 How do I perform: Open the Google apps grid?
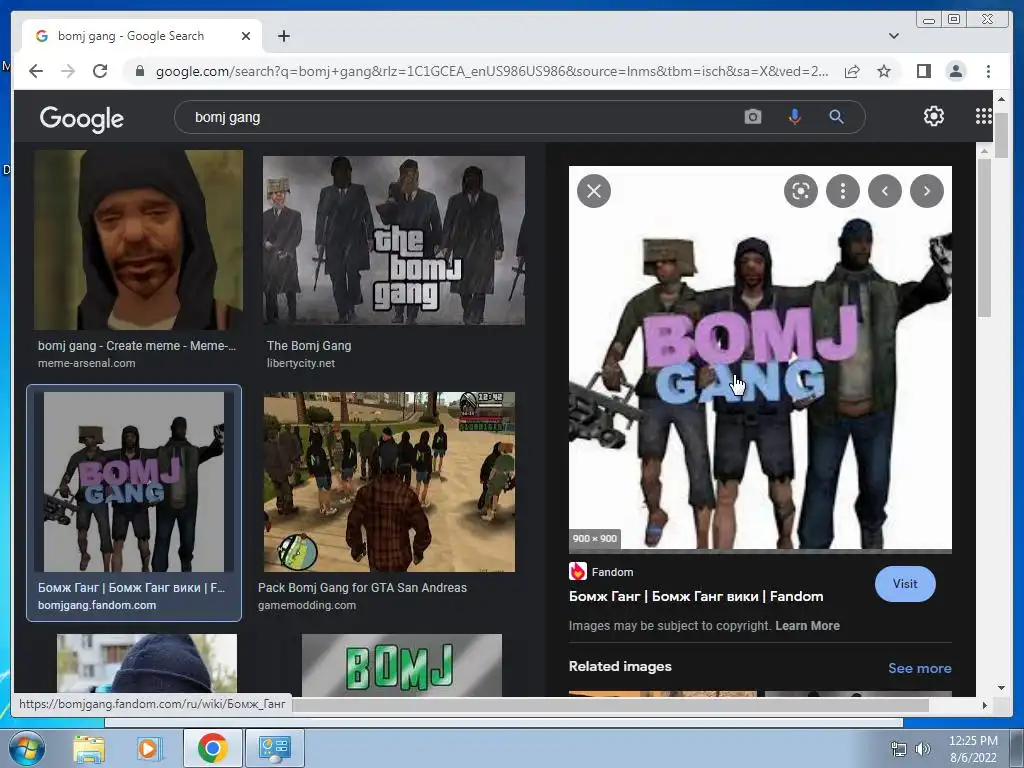(x=984, y=116)
